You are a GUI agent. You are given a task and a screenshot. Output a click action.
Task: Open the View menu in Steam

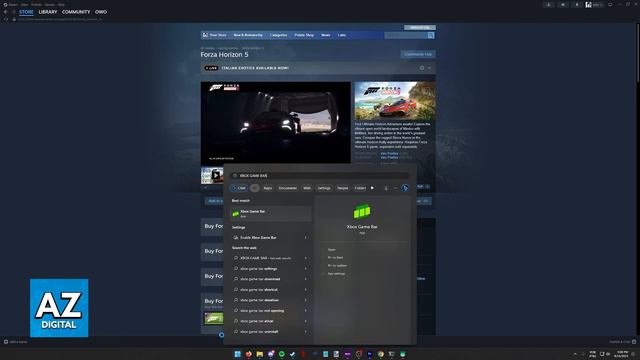tap(24, 4)
